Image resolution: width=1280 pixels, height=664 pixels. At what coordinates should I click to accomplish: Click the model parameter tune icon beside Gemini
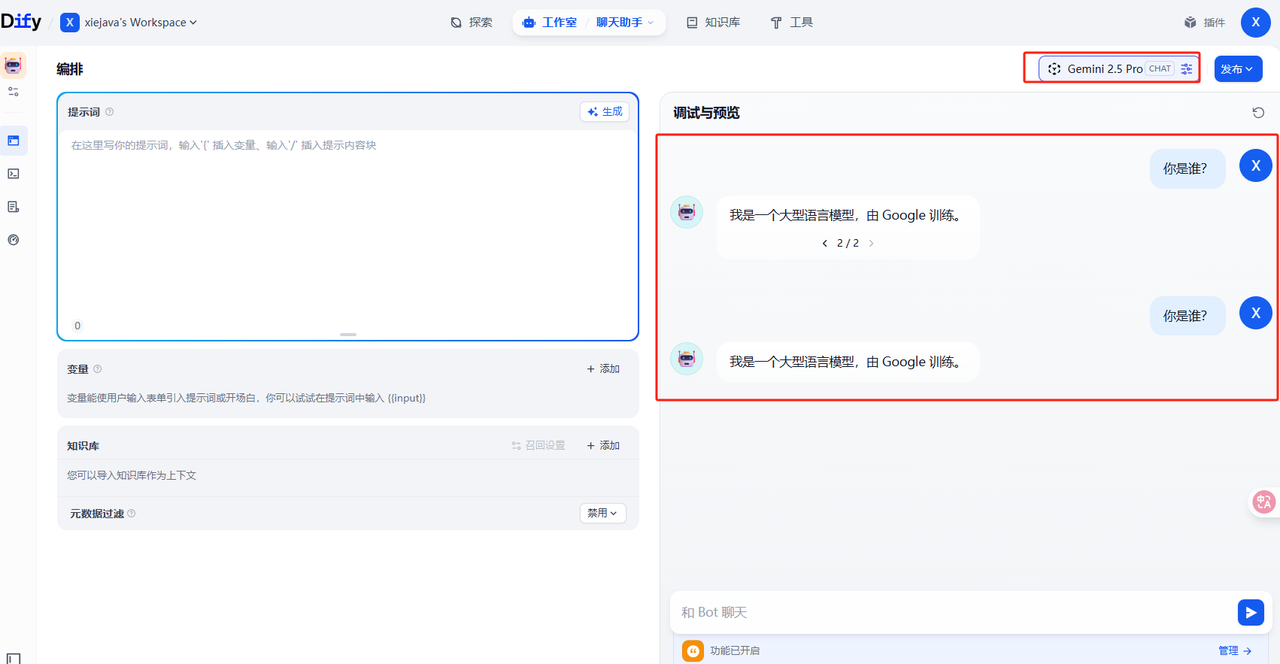click(x=1186, y=68)
